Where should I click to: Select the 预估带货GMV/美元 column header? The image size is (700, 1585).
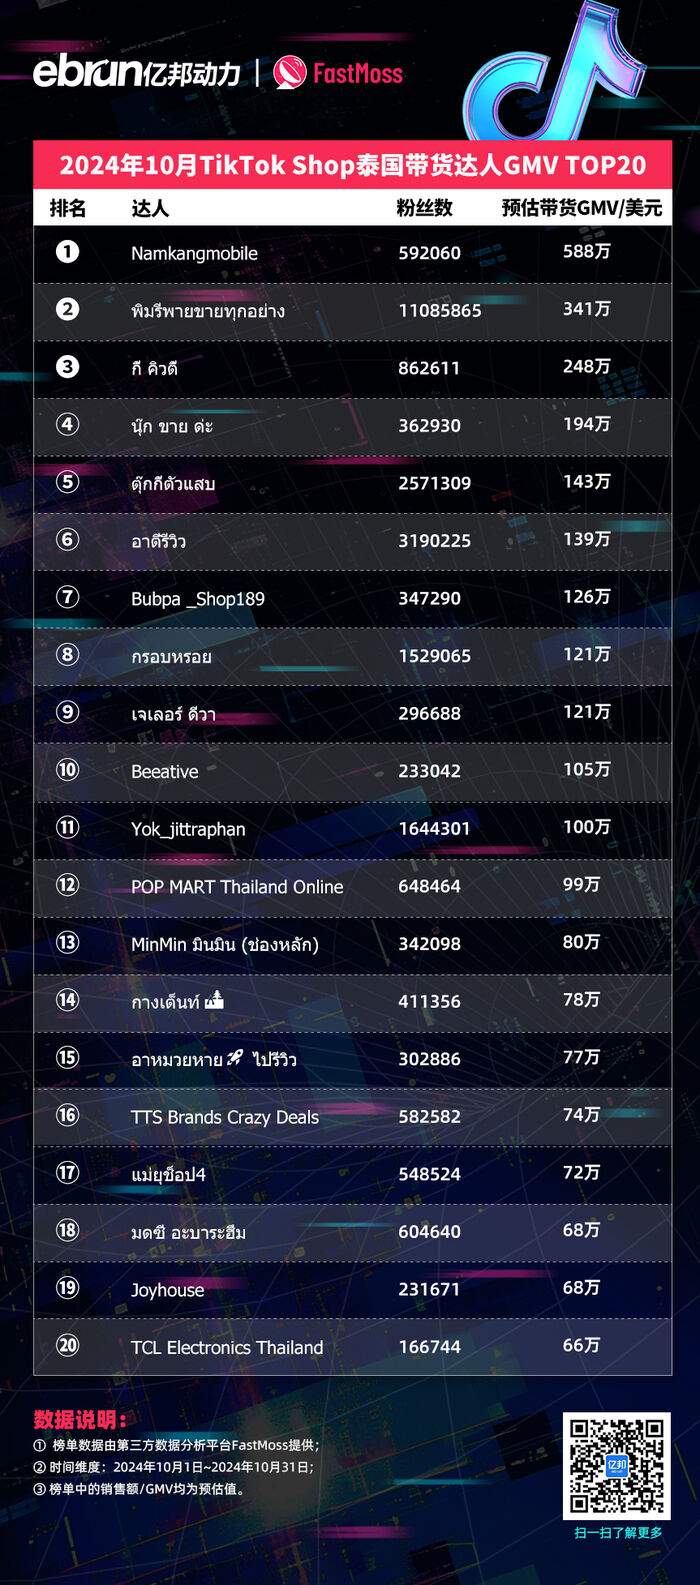click(x=581, y=208)
